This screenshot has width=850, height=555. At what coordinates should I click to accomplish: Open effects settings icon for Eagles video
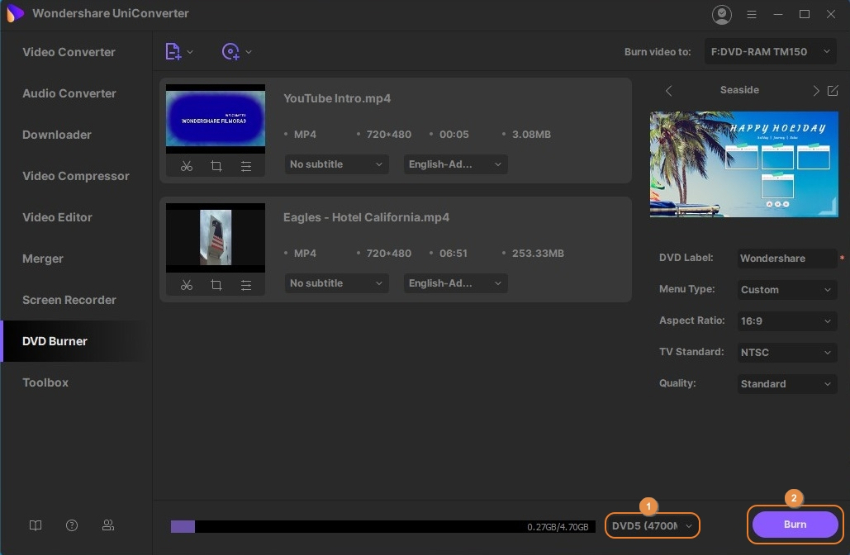[x=246, y=285]
